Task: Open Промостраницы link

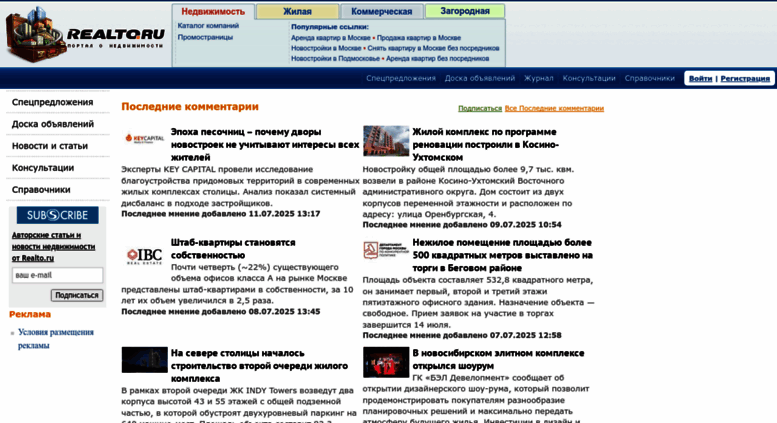Action: [205, 37]
